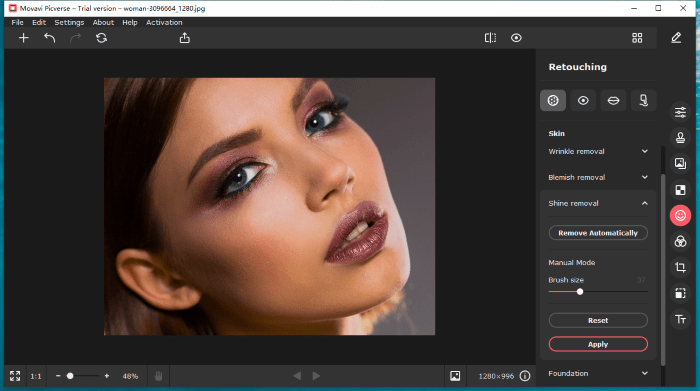
Task: Select the red Retouching face icon
Action: [x=680, y=216]
